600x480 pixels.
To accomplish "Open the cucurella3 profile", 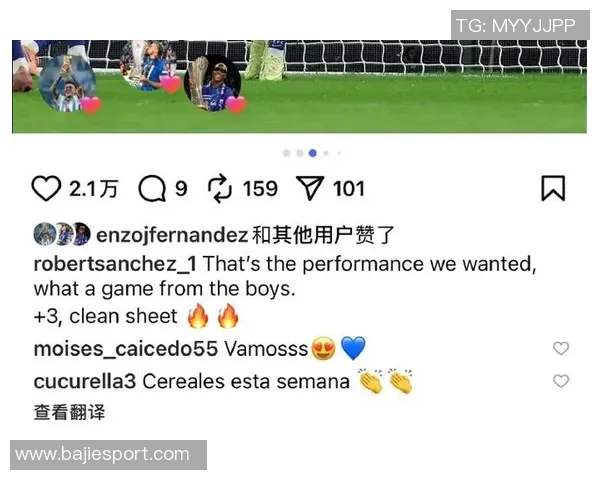I will (85, 382).
